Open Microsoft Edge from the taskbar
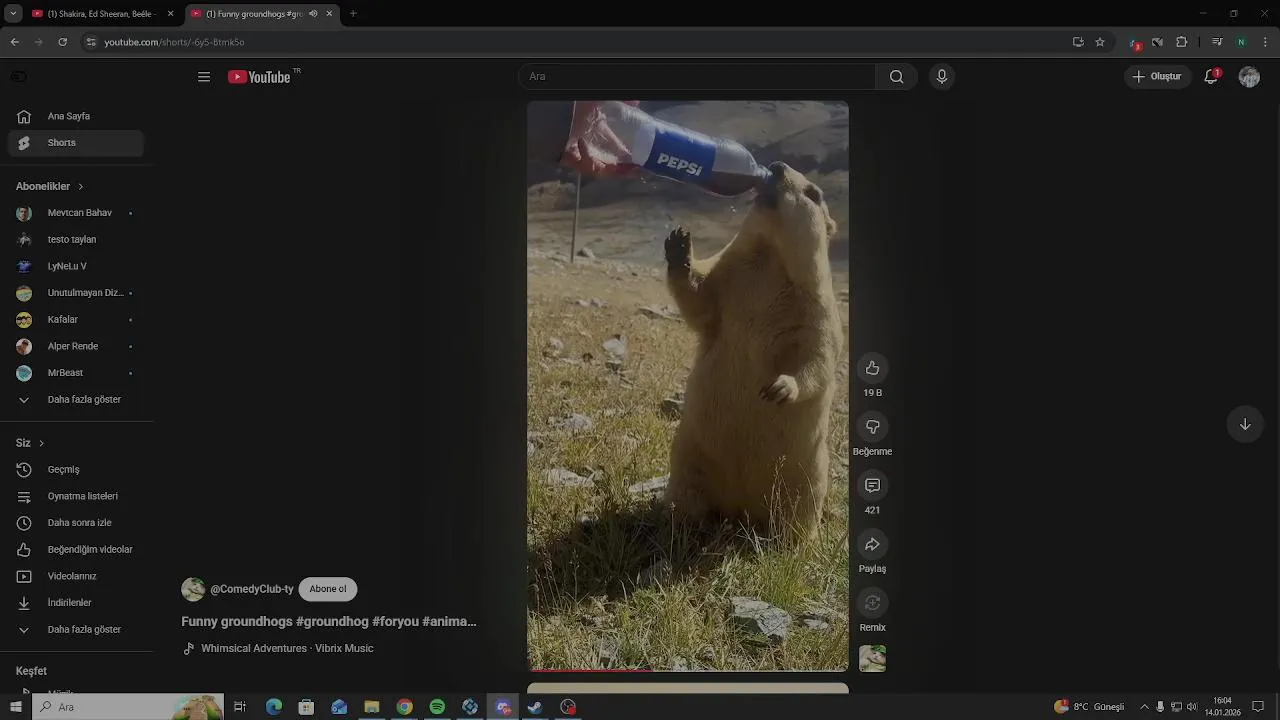1280x720 pixels. [273, 707]
